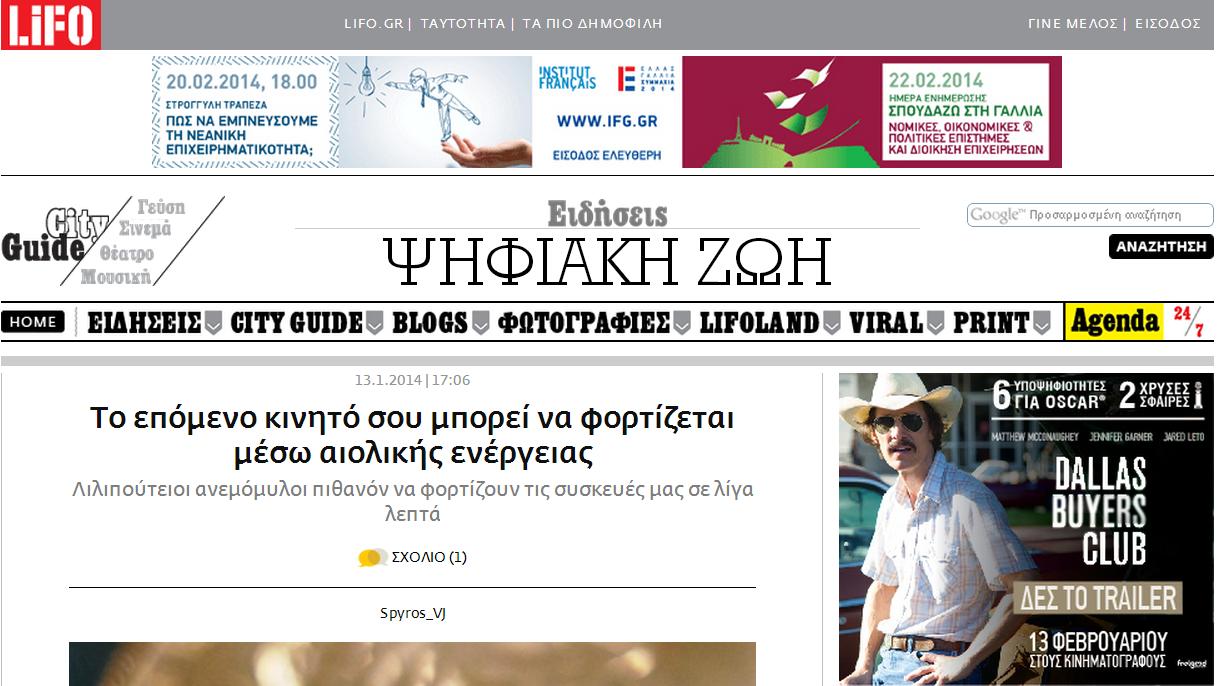Click the Dallas Buyers Club trailer ad
Viewport: 1219px width, 686px height.
click(1025, 528)
